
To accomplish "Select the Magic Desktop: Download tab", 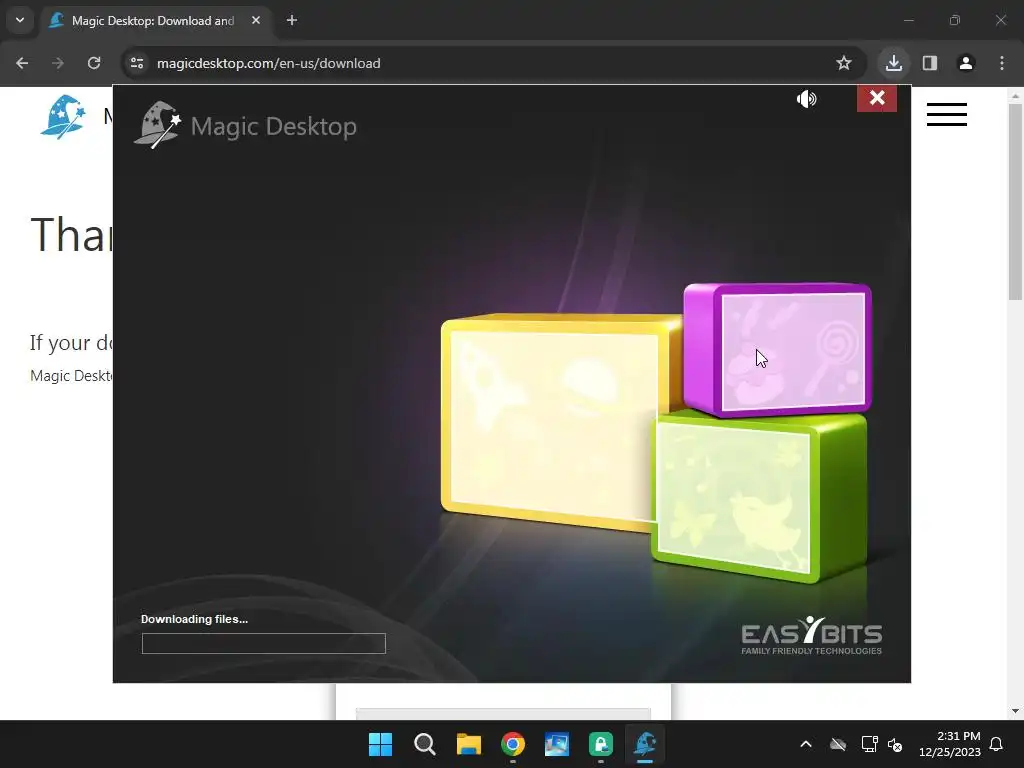I will (x=152, y=21).
